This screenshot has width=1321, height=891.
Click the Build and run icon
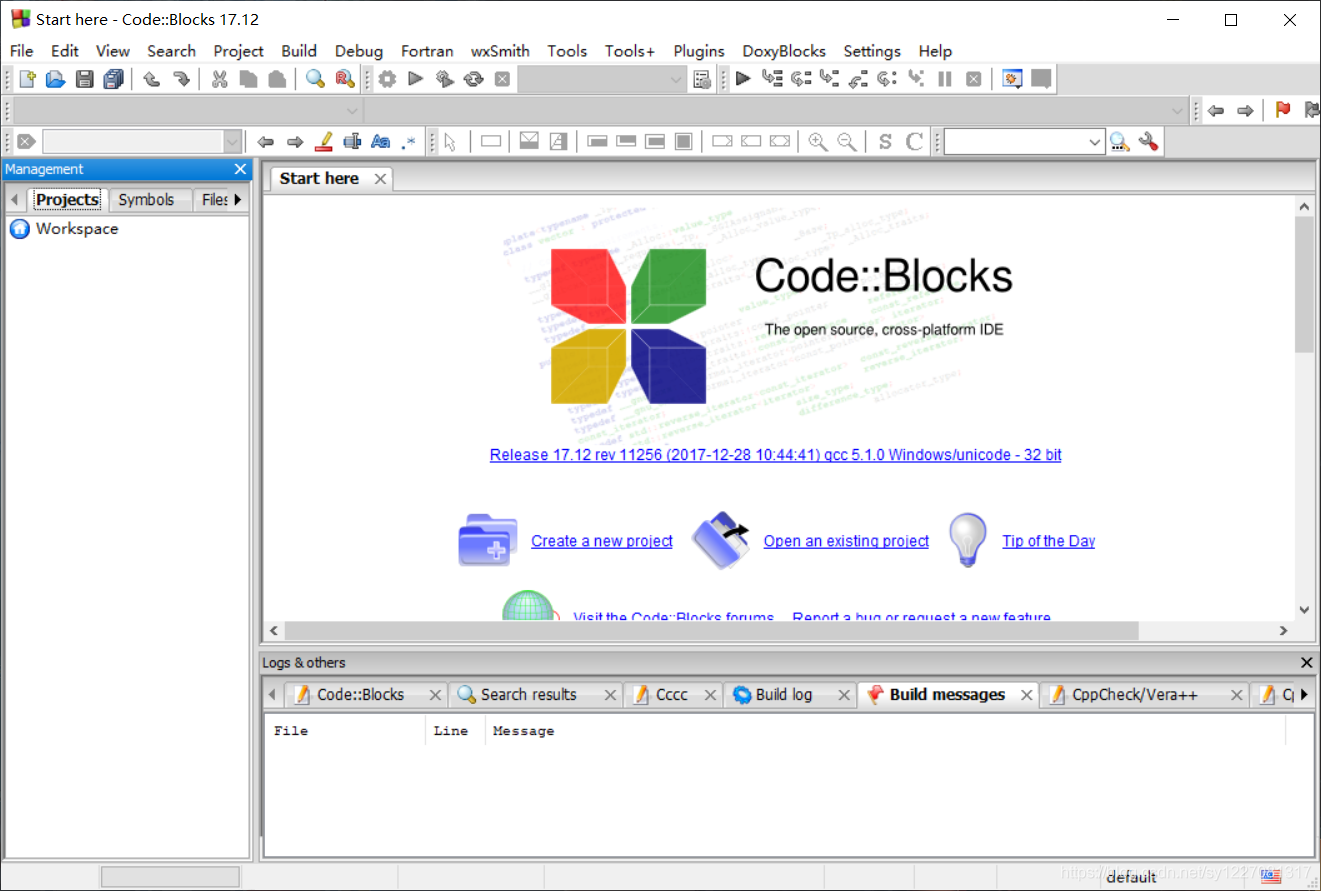445,79
